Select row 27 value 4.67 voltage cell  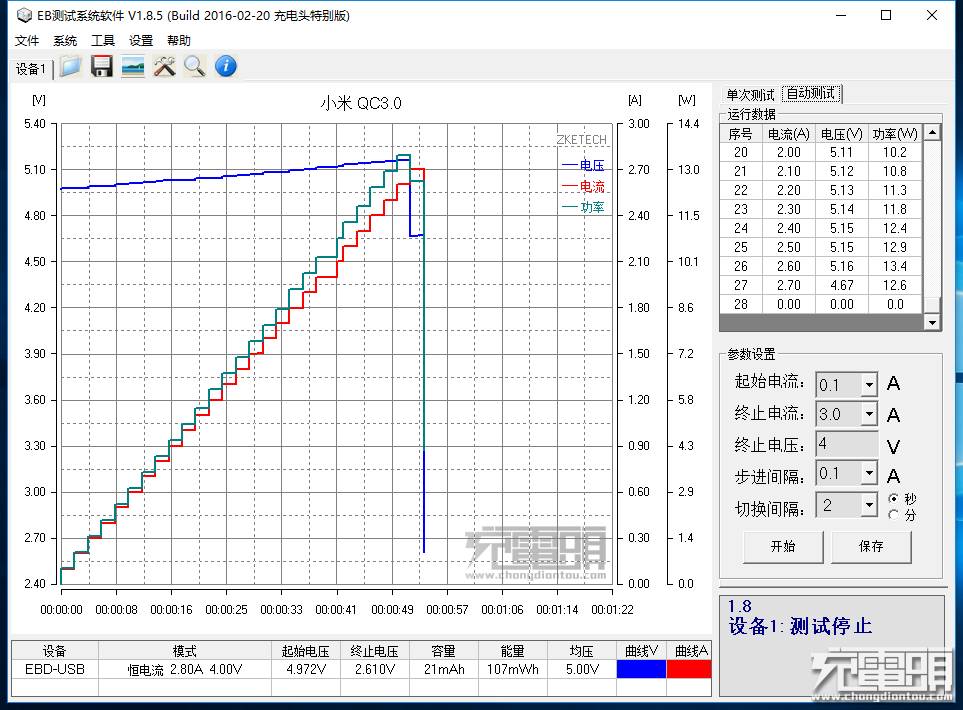pyautogui.click(x=841, y=286)
